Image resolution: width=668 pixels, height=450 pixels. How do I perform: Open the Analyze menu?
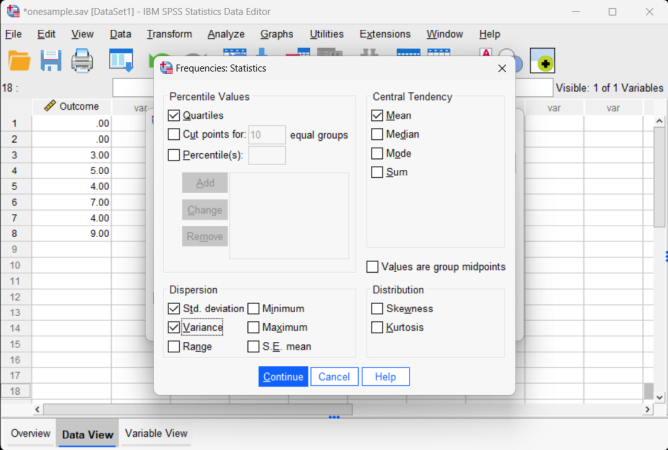click(x=226, y=34)
